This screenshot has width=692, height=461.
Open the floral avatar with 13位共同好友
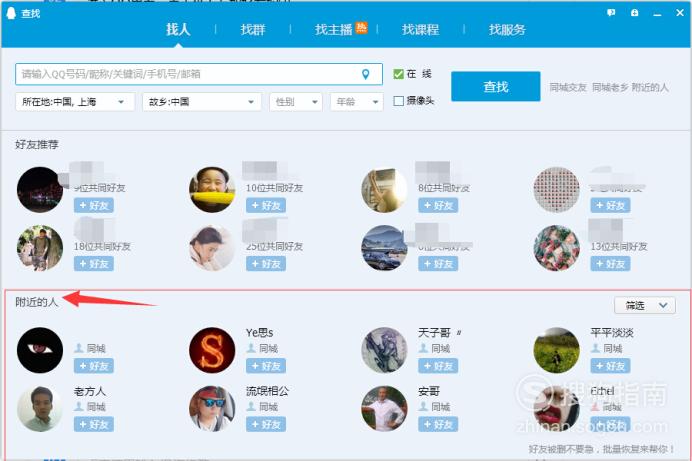click(x=557, y=248)
